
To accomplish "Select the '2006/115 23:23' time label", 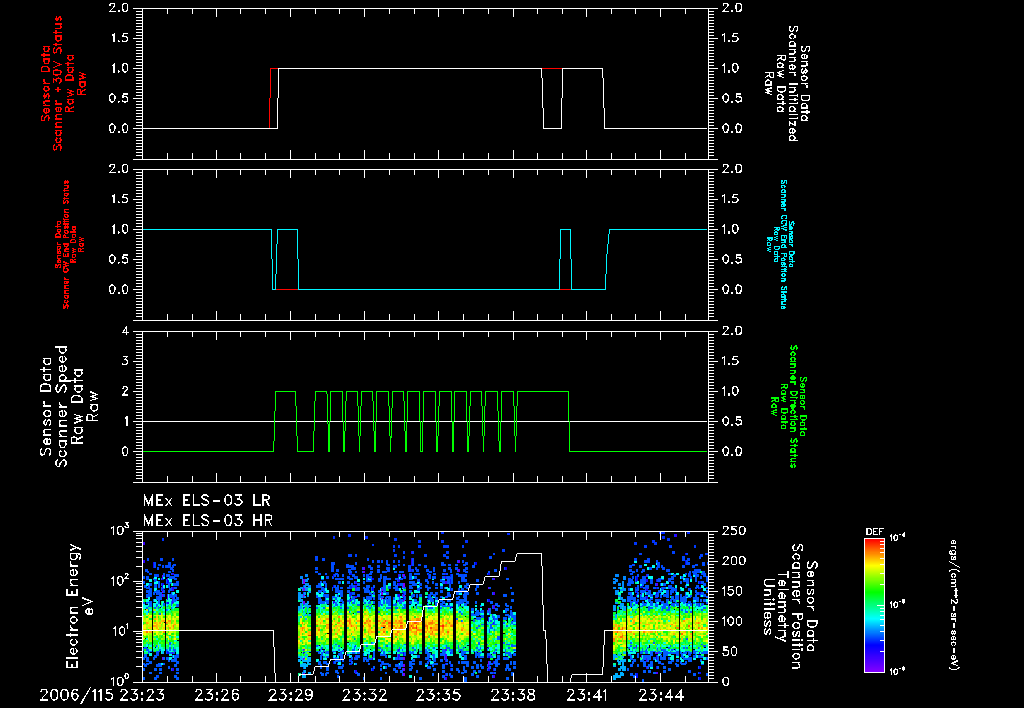I will [102, 695].
